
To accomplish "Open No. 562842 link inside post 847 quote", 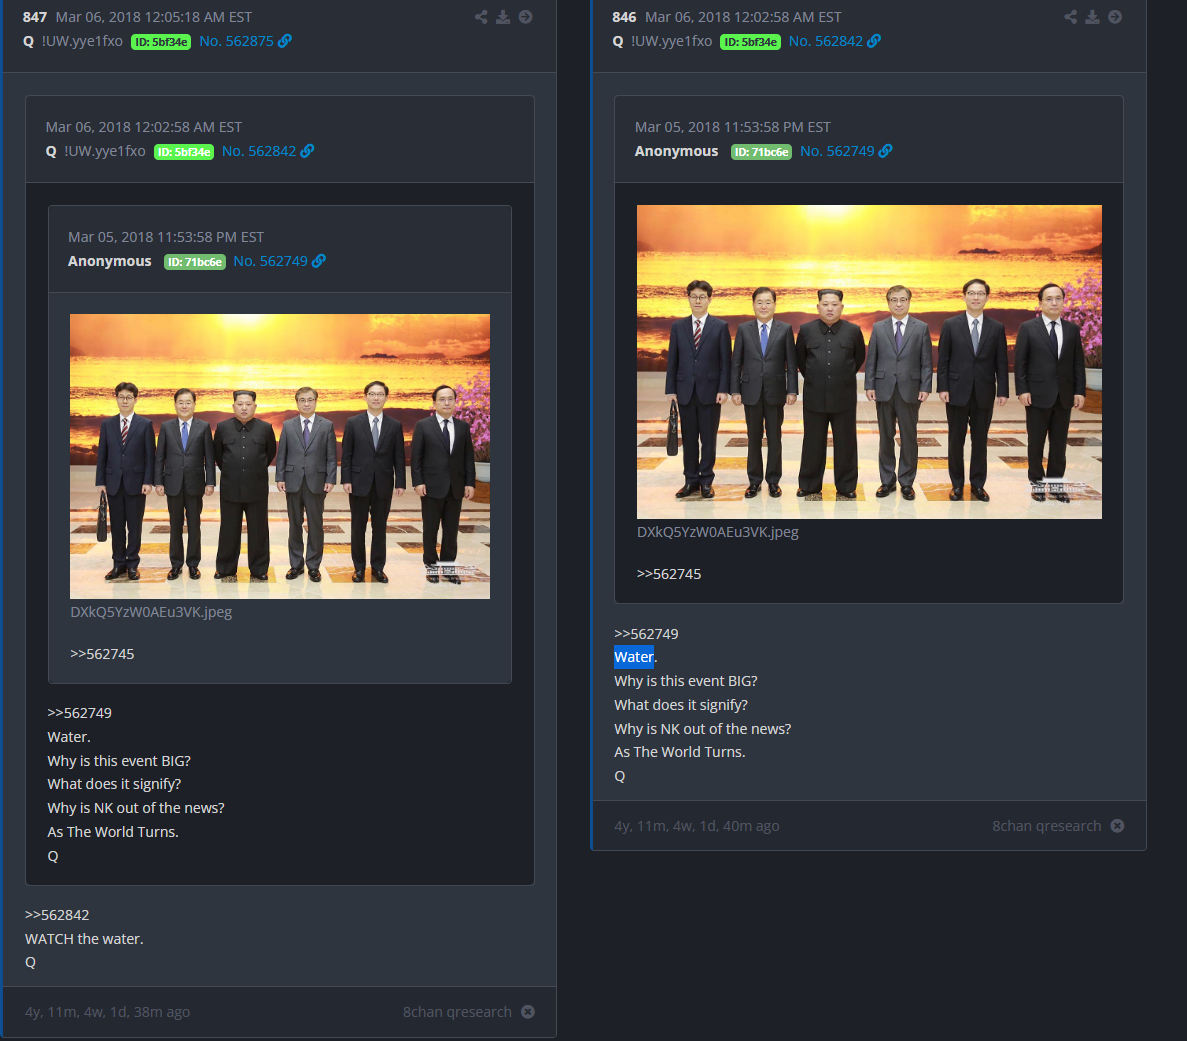I will [259, 151].
